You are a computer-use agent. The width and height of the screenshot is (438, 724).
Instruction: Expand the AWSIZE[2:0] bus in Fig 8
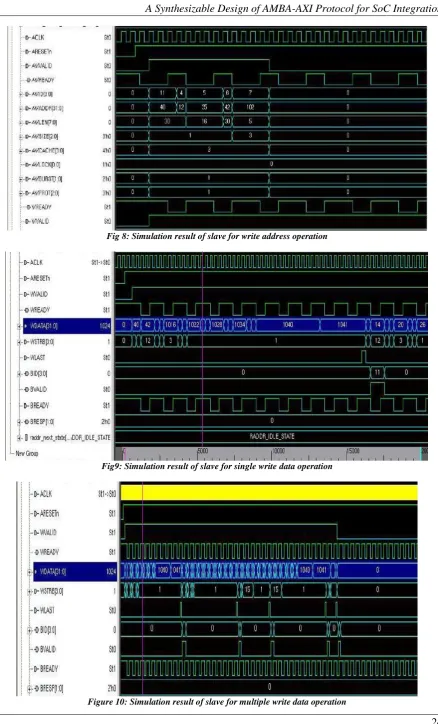pyautogui.click(x=20, y=137)
